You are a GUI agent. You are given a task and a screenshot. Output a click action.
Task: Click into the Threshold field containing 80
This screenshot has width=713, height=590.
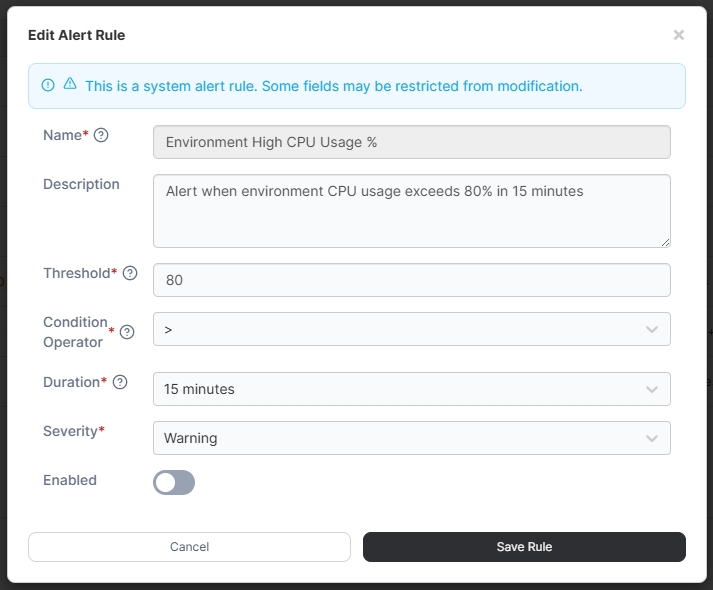[x=411, y=281]
